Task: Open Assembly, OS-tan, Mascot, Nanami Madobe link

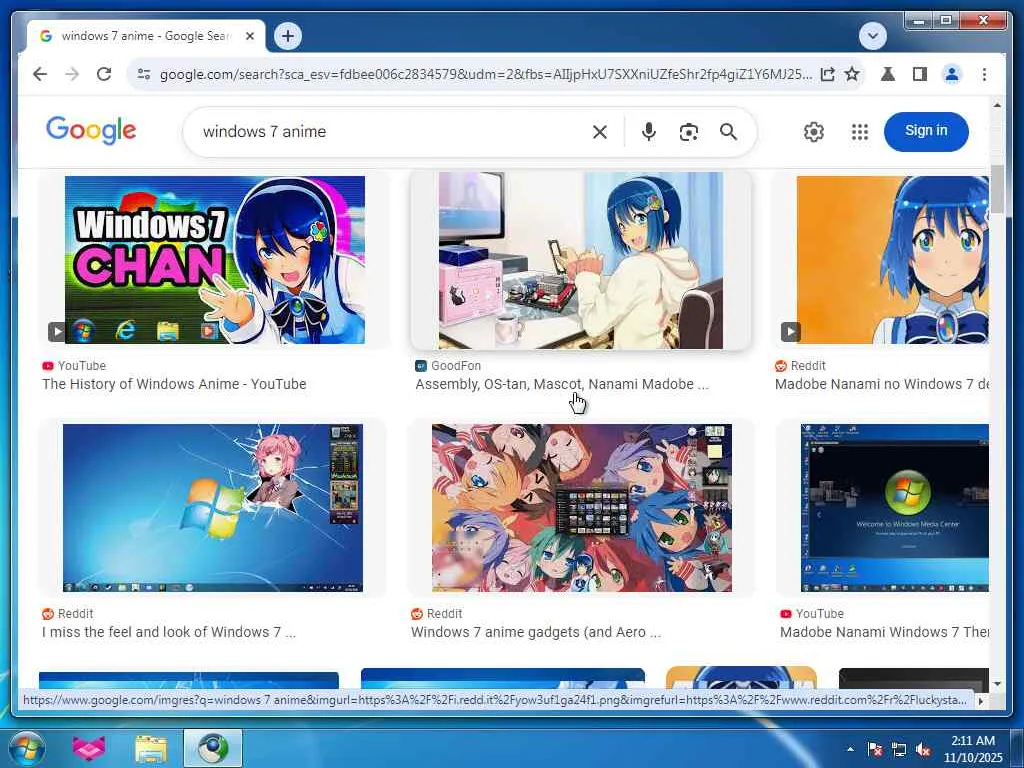Action: pos(562,384)
